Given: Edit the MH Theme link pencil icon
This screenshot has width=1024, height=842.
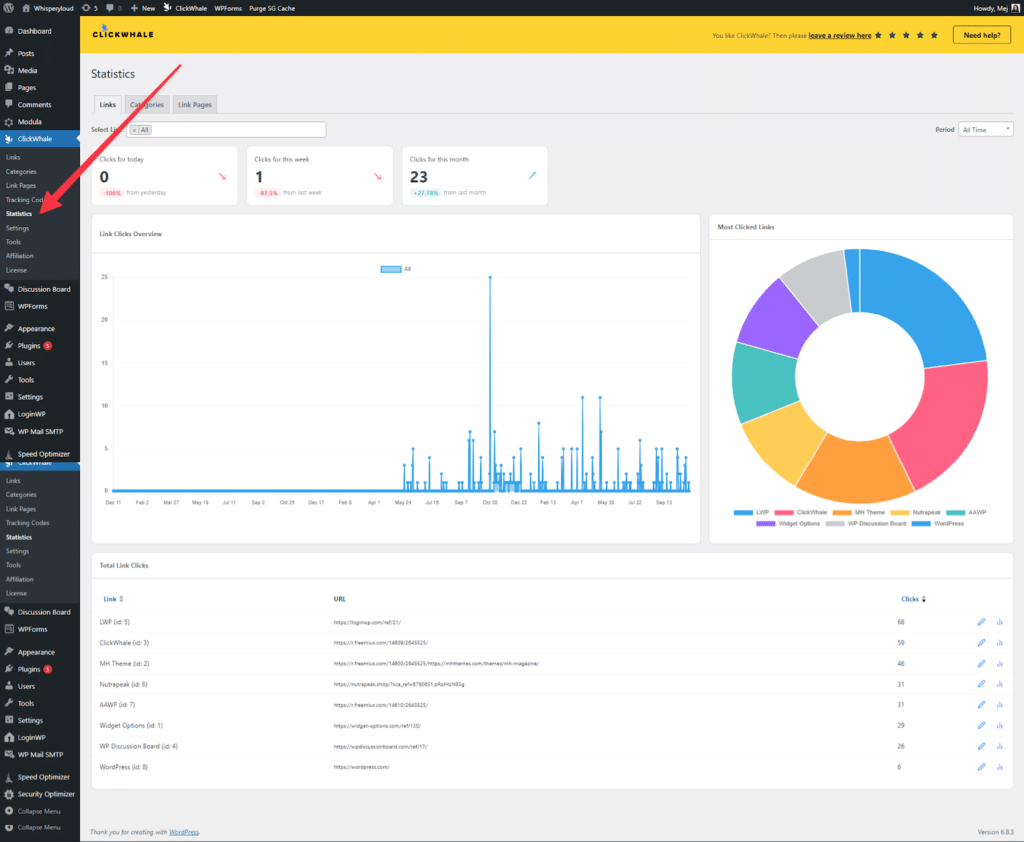Looking at the screenshot, I should 981,664.
